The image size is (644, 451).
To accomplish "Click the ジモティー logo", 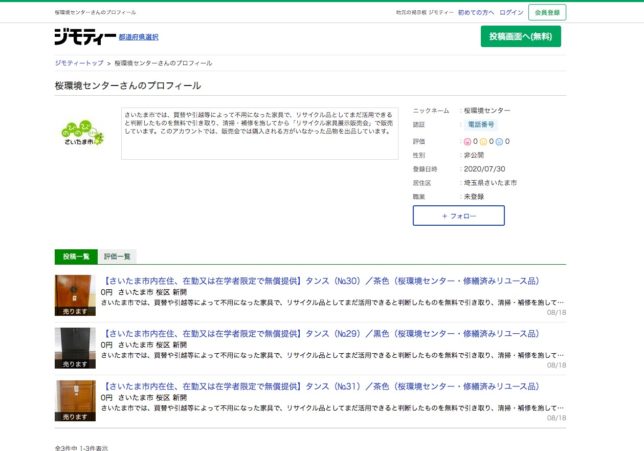I will (83, 37).
